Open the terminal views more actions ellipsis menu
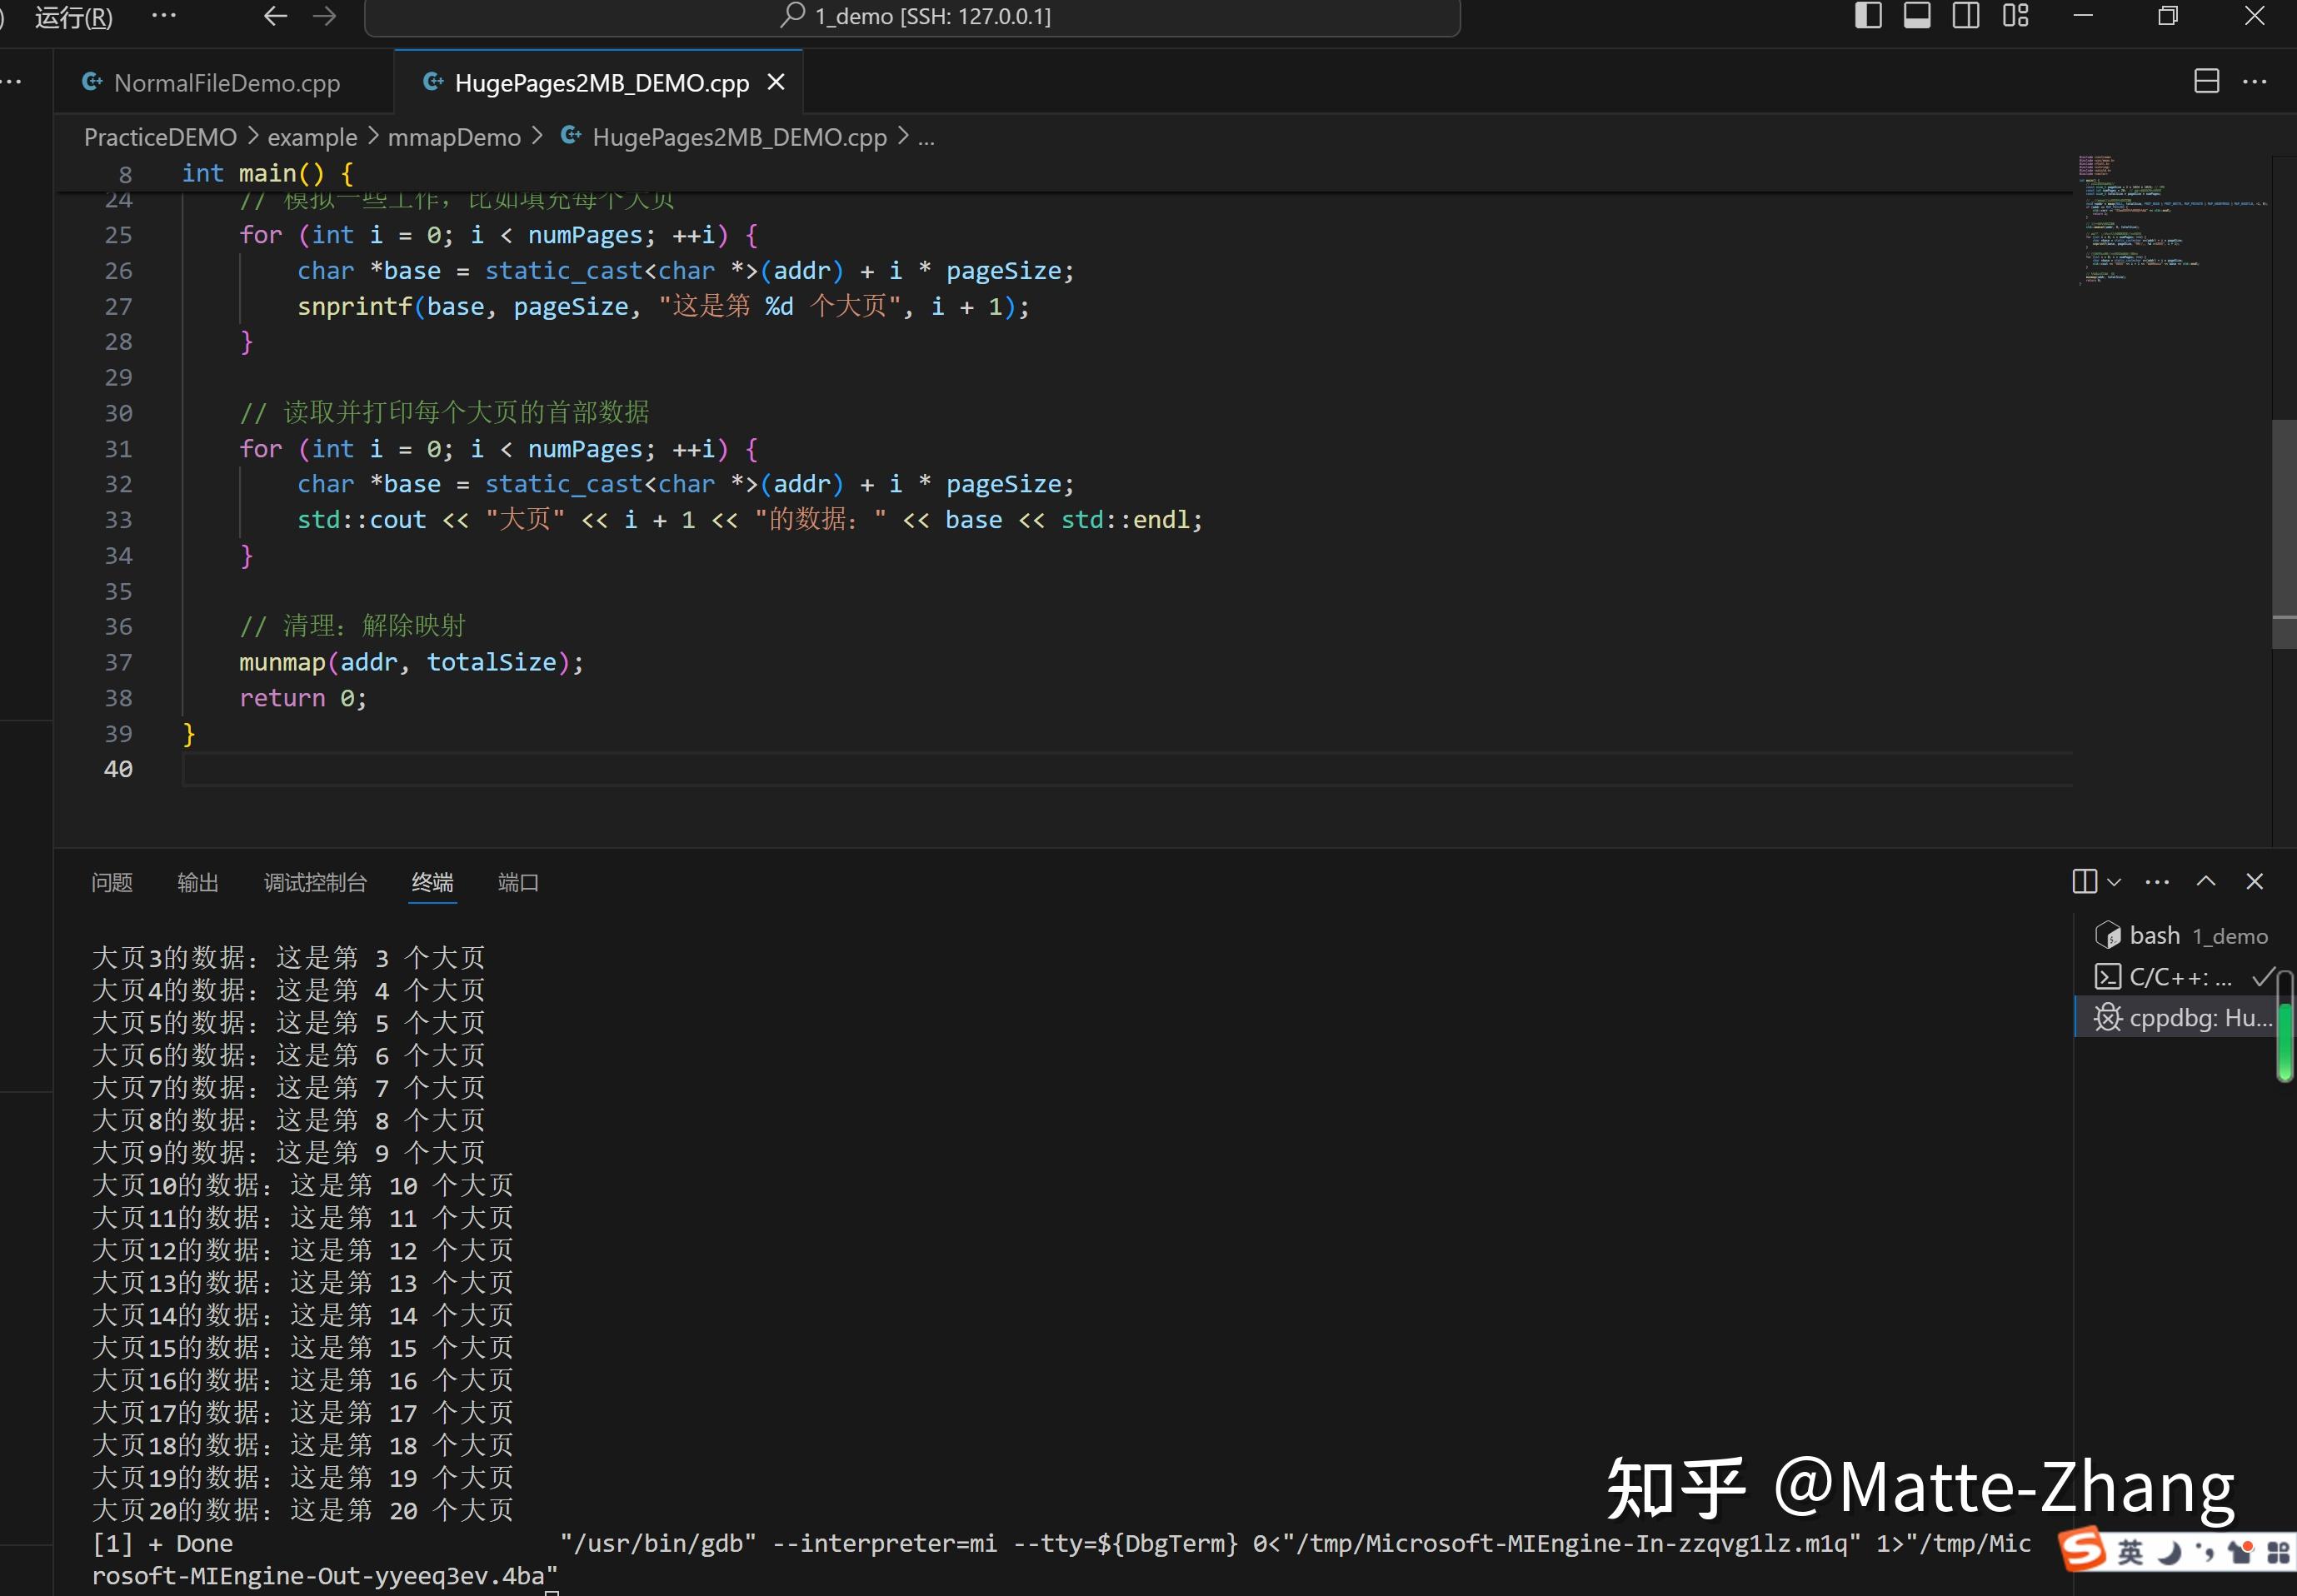The width and height of the screenshot is (2297, 1596). pyautogui.click(x=2156, y=881)
